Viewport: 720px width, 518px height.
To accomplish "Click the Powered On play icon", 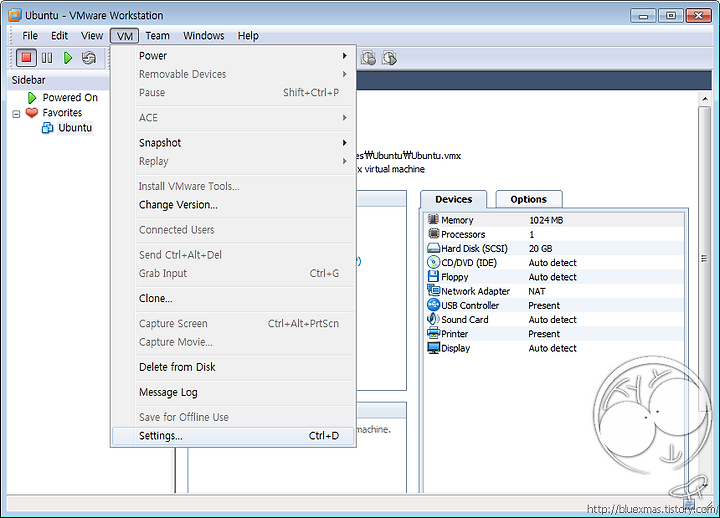I will pyautogui.click(x=32, y=98).
